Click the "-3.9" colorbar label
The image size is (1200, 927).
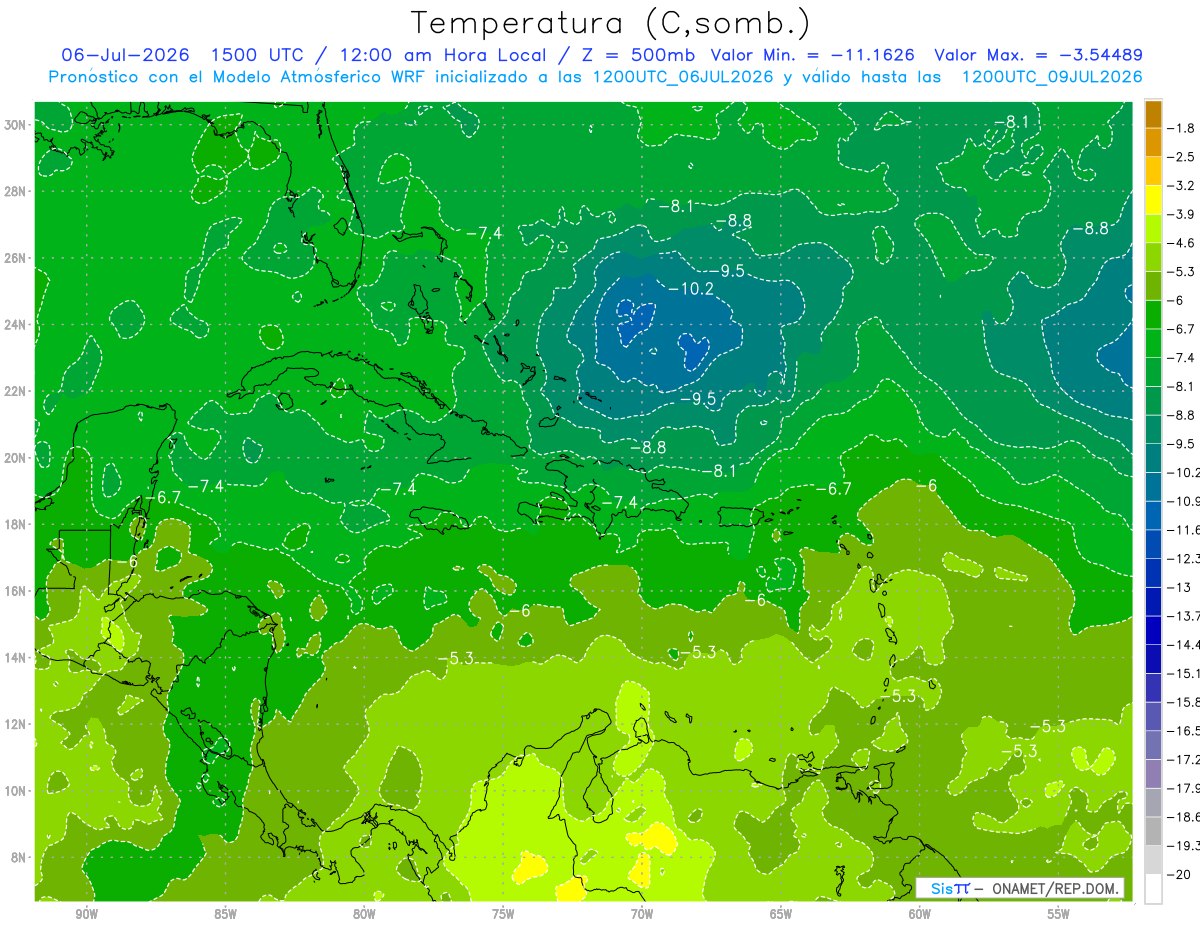point(1182,214)
